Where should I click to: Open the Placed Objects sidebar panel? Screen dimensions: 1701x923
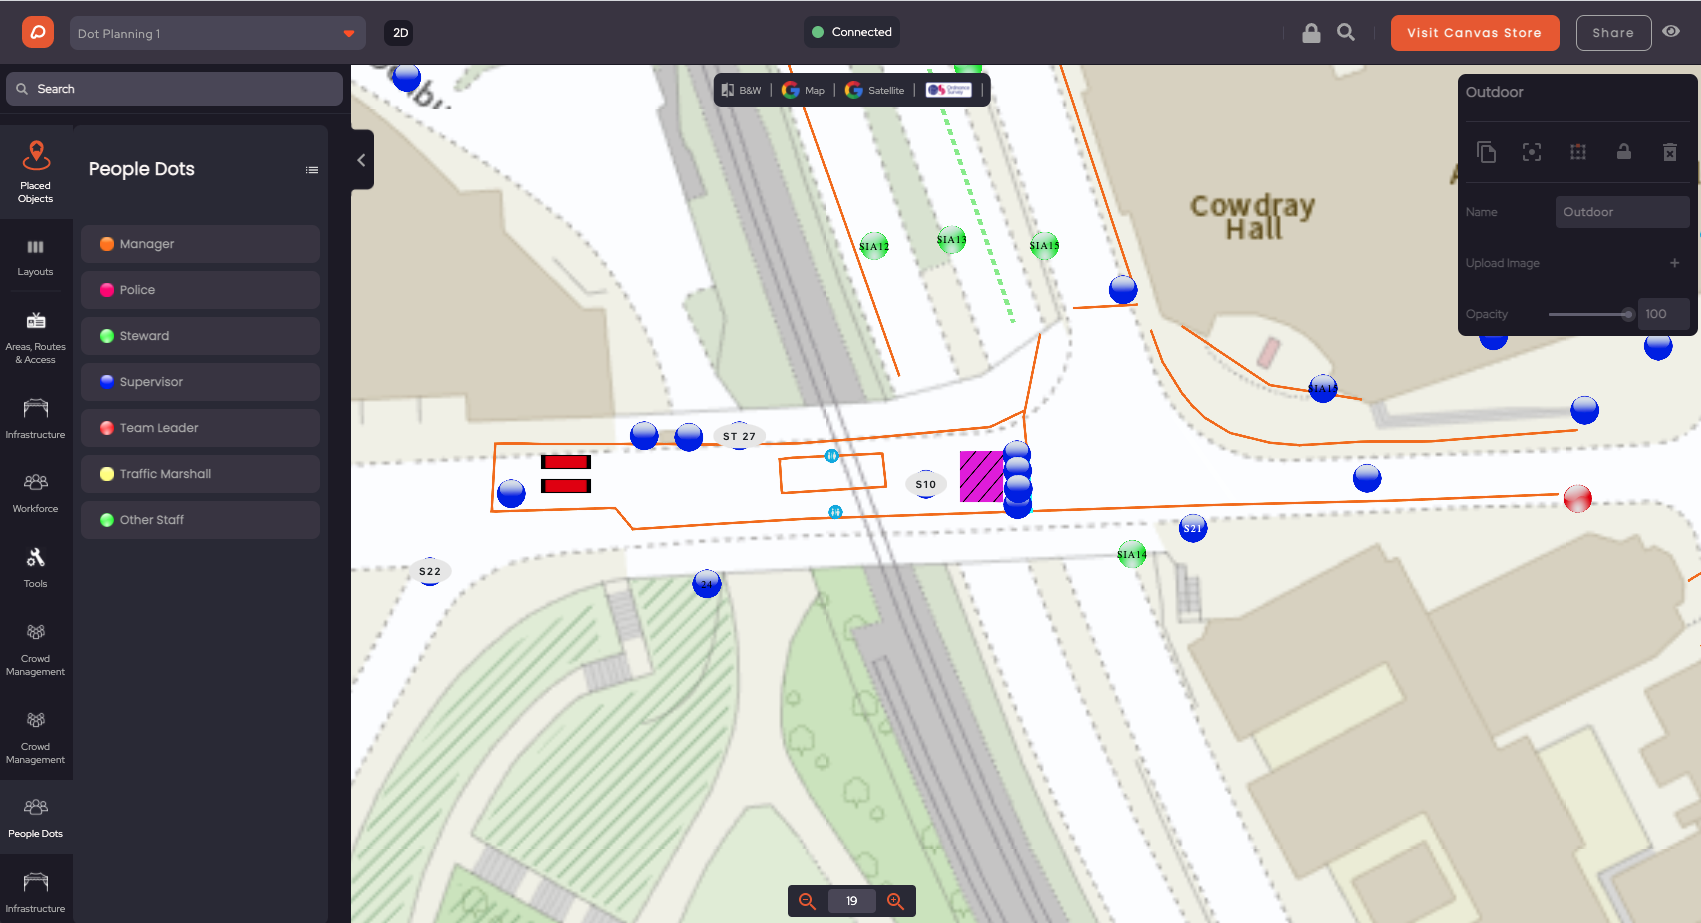[35, 171]
